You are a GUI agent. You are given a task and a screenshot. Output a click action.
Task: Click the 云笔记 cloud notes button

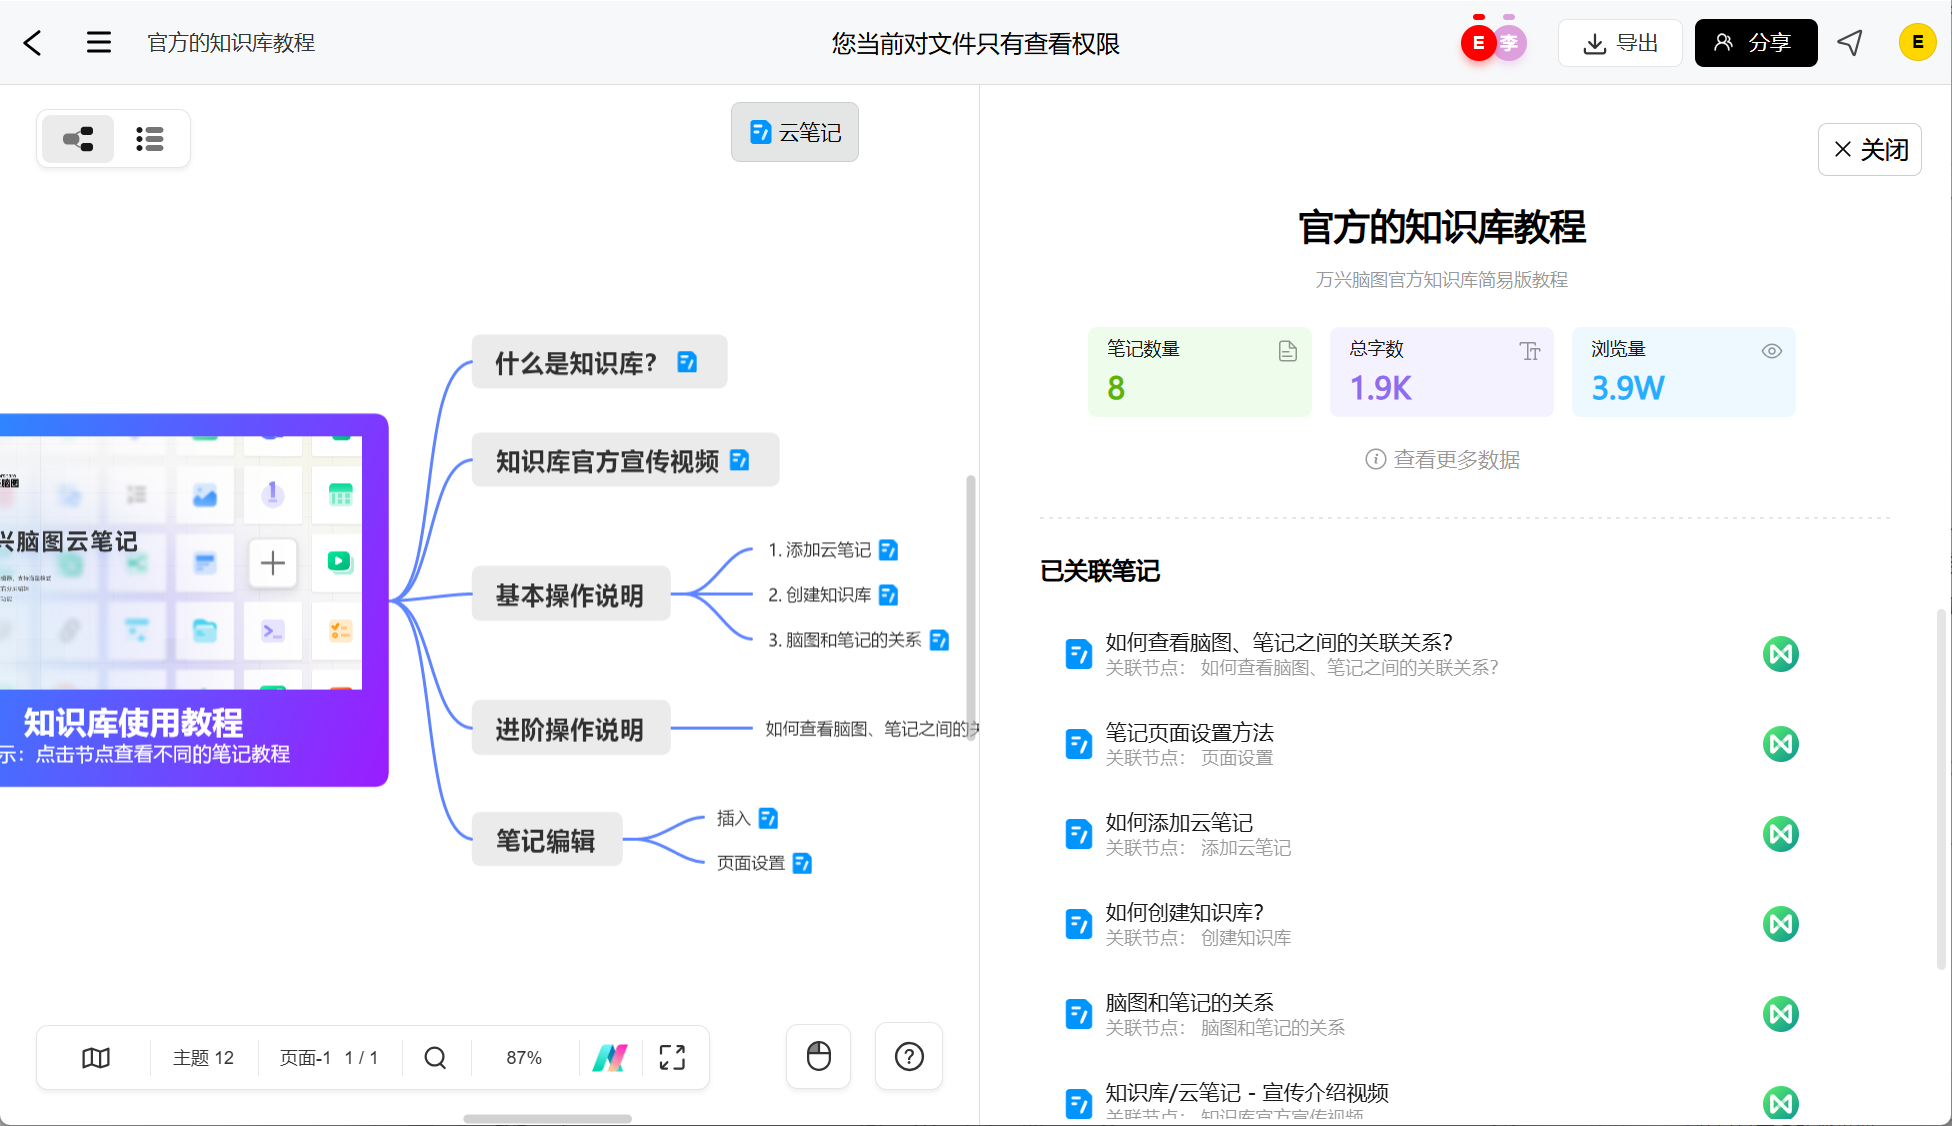tap(795, 132)
